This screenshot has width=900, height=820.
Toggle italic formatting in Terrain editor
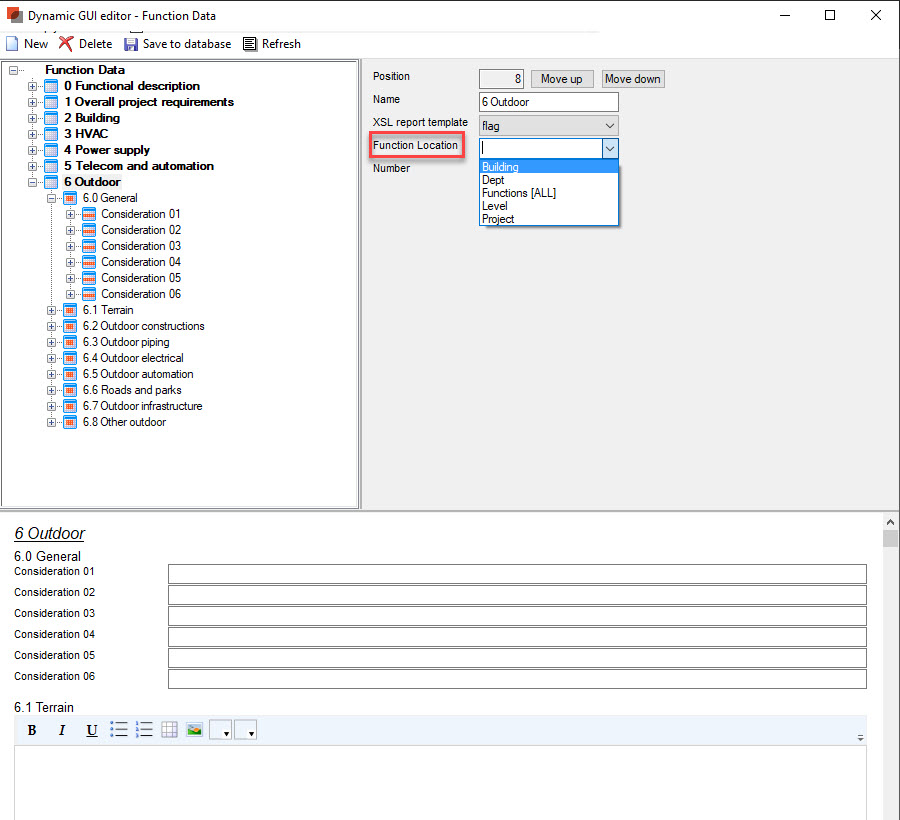click(x=61, y=730)
